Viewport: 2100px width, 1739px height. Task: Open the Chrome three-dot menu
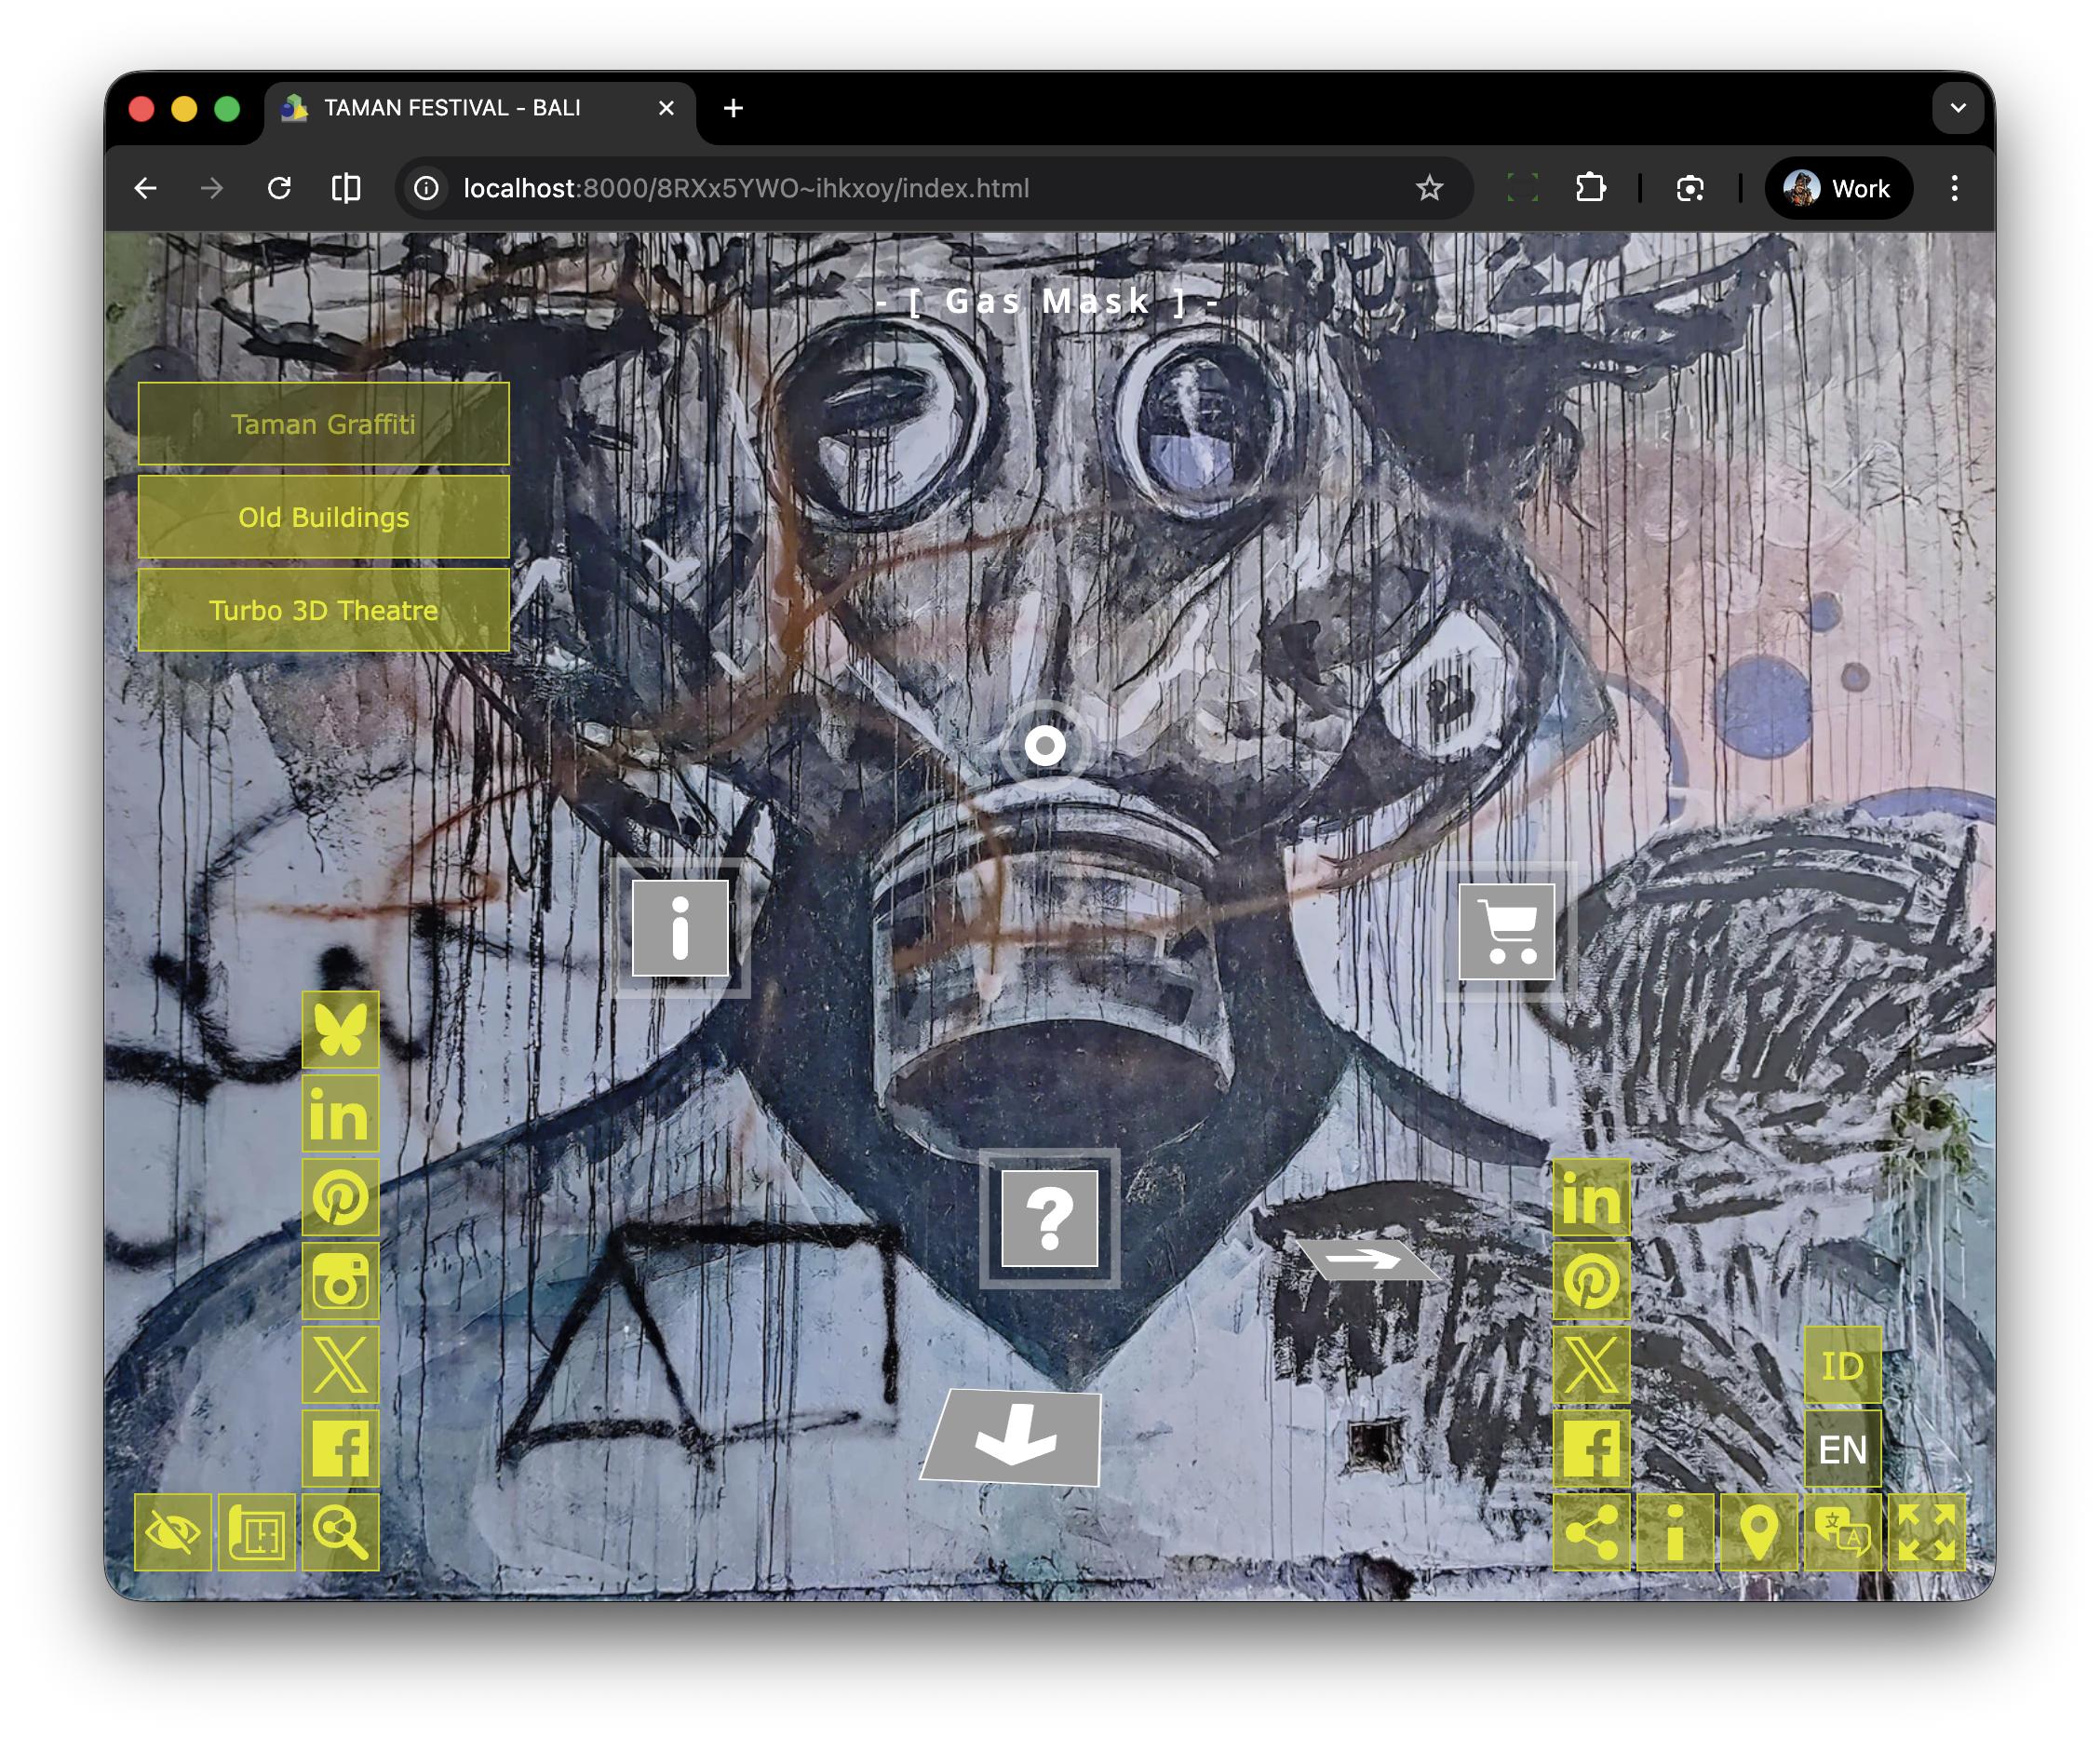(x=1954, y=188)
